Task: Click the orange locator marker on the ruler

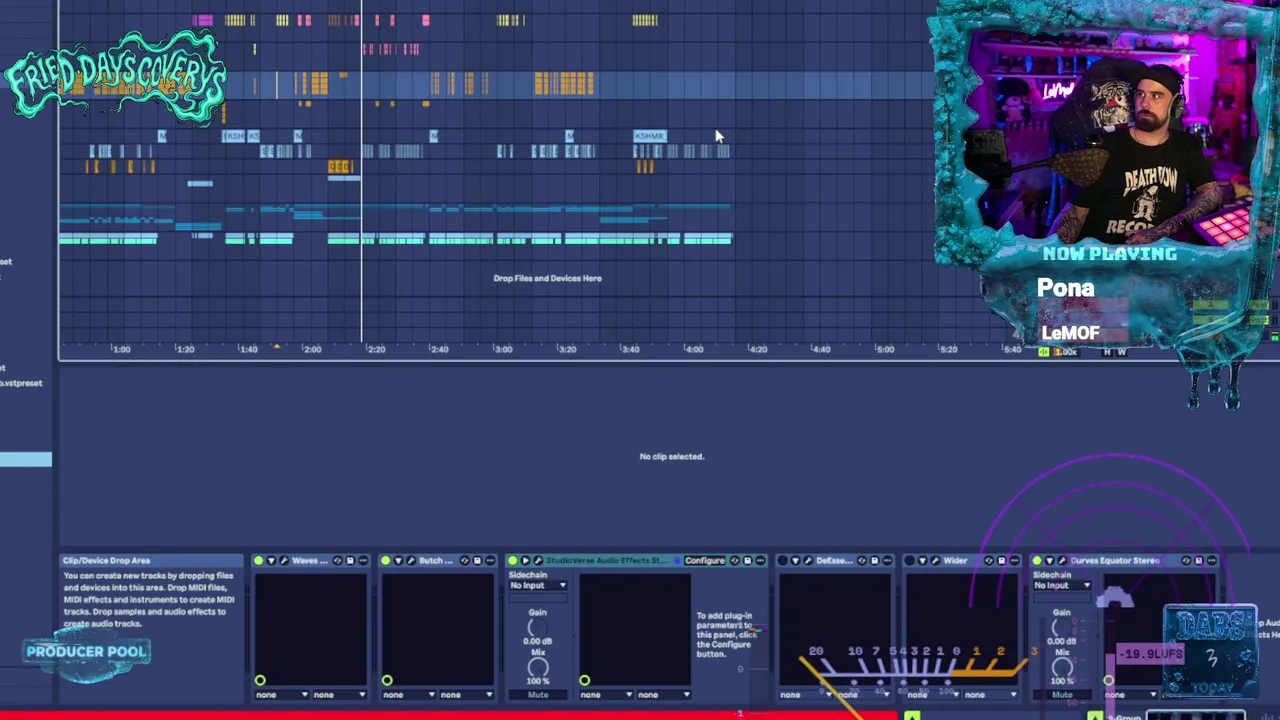Action: (277, 347)
